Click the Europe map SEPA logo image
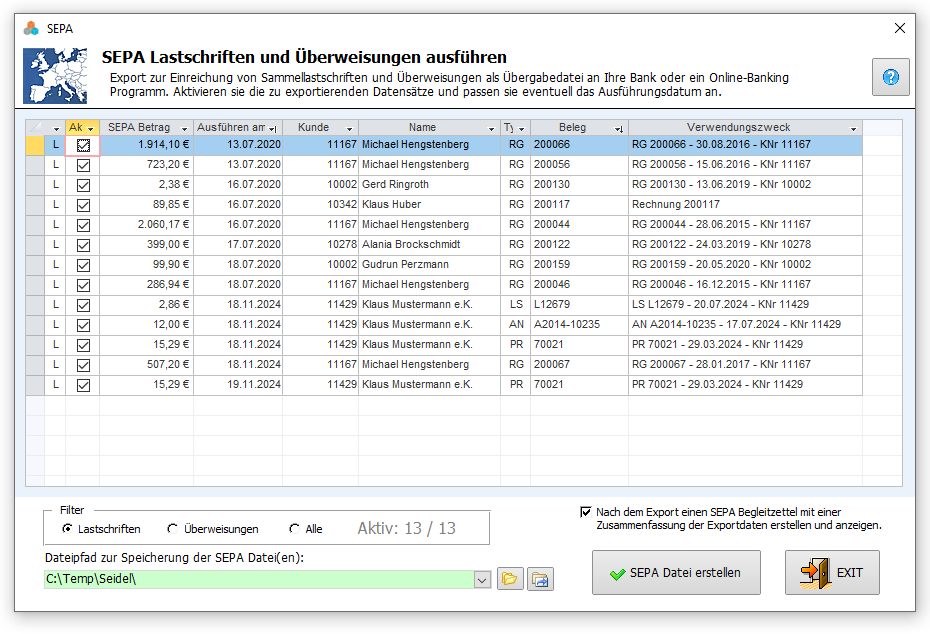Viewport: 930px width, 634px height. point(55,76)
